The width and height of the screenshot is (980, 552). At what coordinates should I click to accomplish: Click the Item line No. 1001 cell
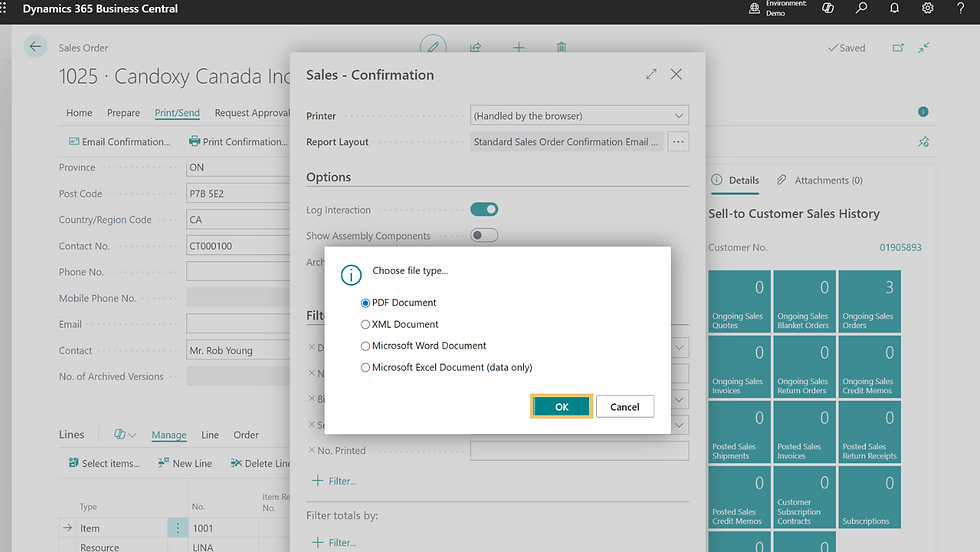pyautogui.click(x=224, y=528)
